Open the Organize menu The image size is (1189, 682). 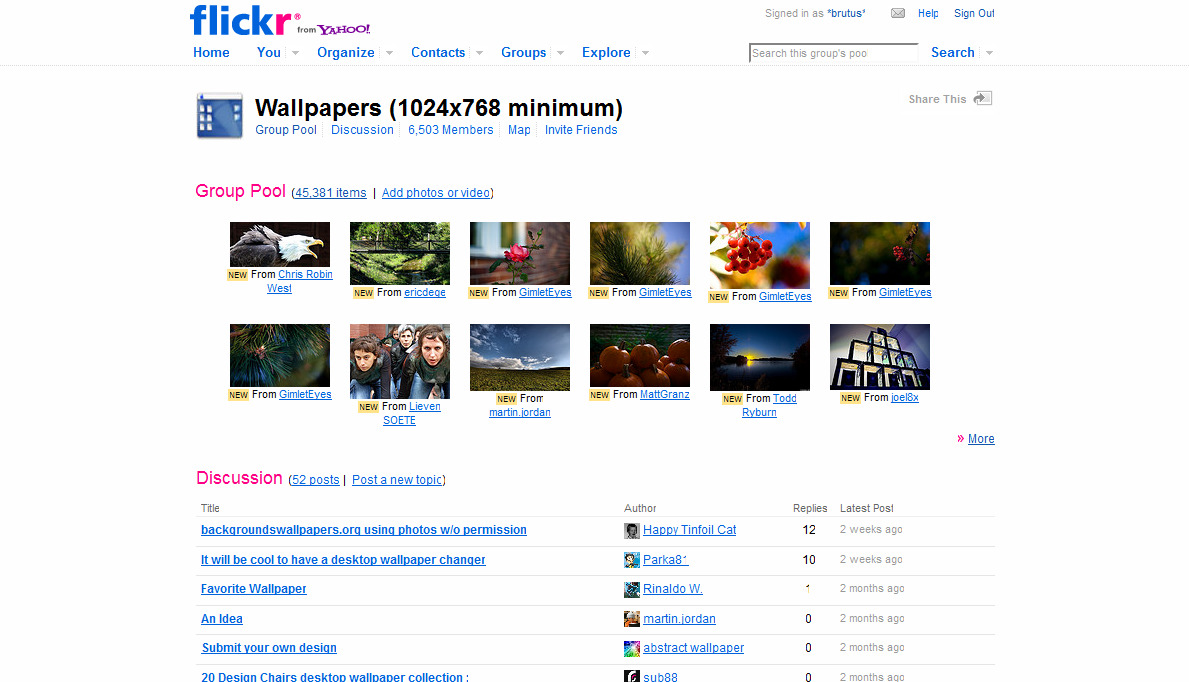tap(346, 52)
